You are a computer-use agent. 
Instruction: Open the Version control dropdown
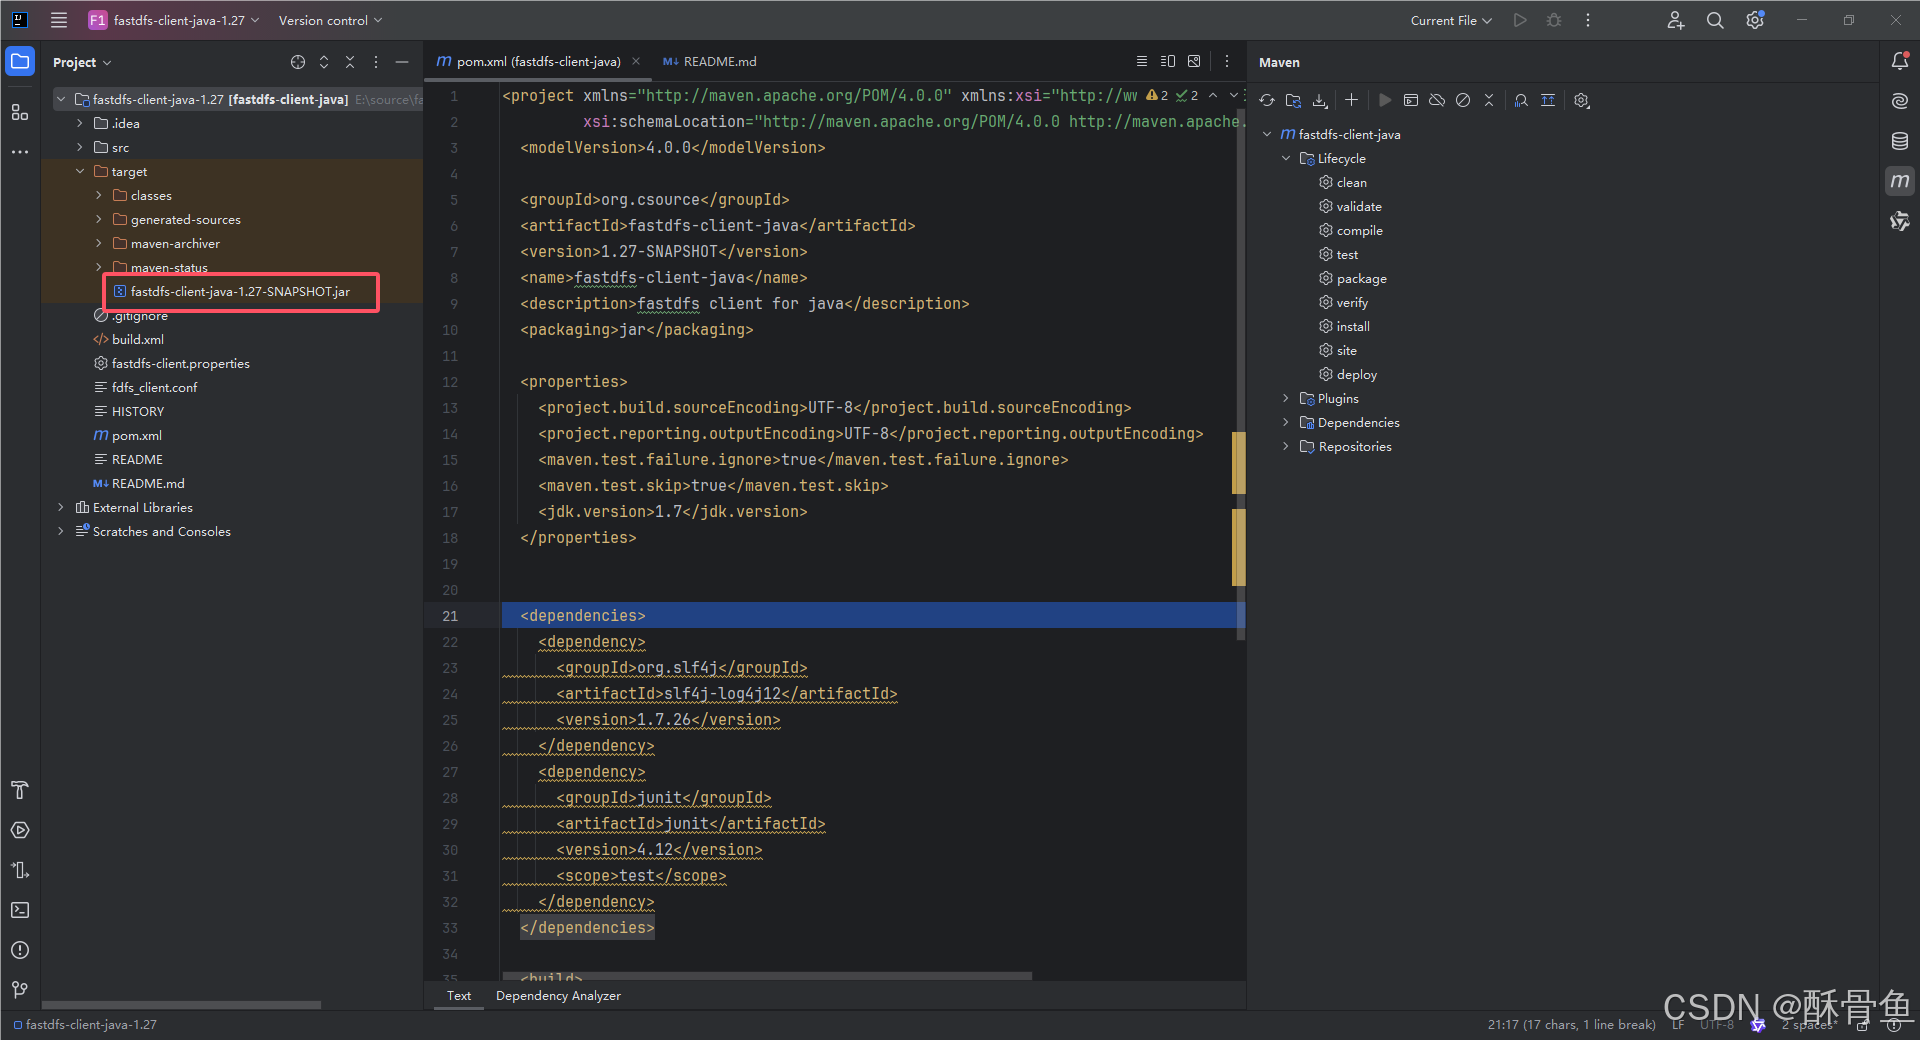coord(330,20)
